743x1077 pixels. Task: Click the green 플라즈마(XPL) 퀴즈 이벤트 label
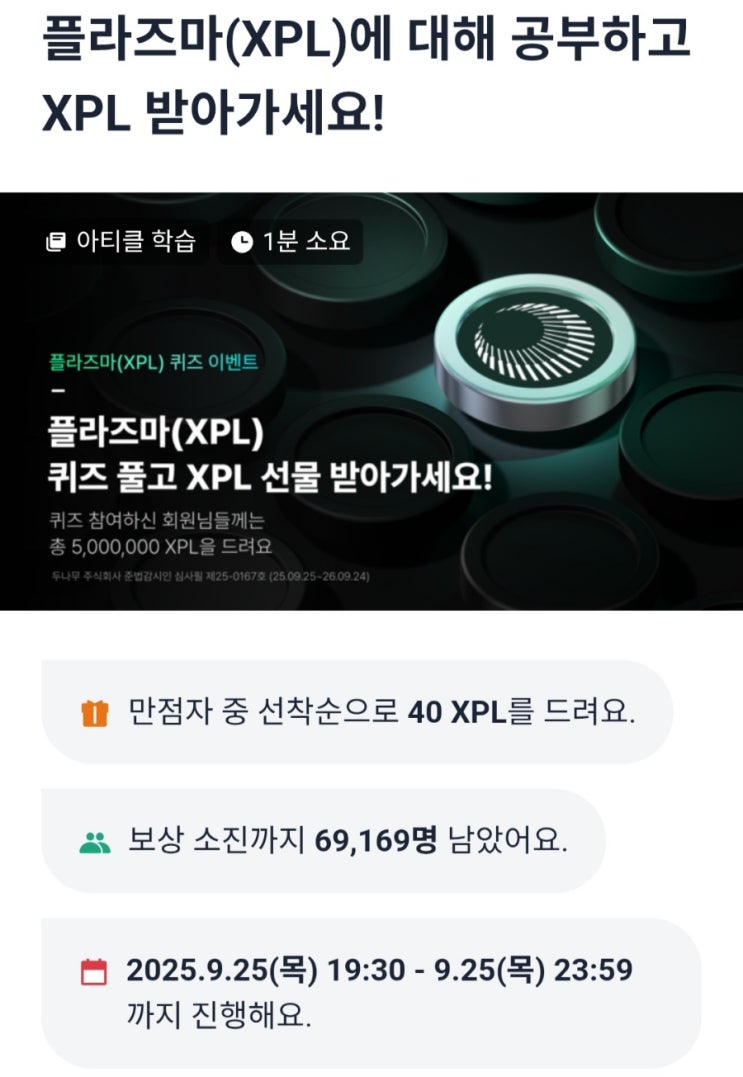pyautogui.click(x=154, y=361)
